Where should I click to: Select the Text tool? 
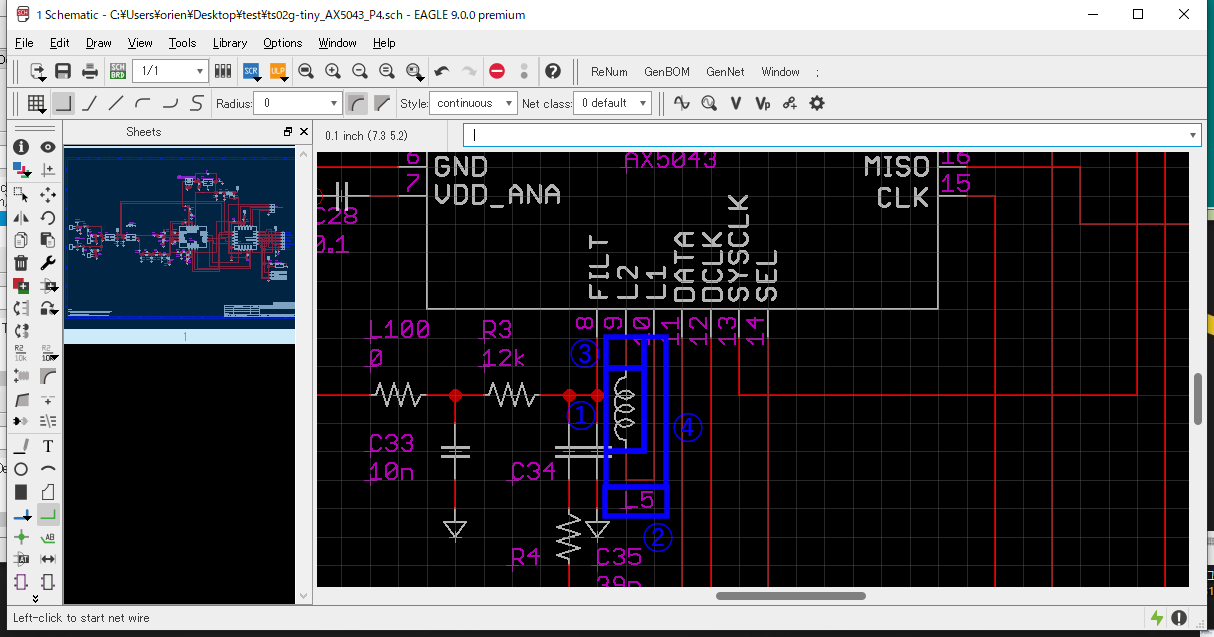pos(47,446)
